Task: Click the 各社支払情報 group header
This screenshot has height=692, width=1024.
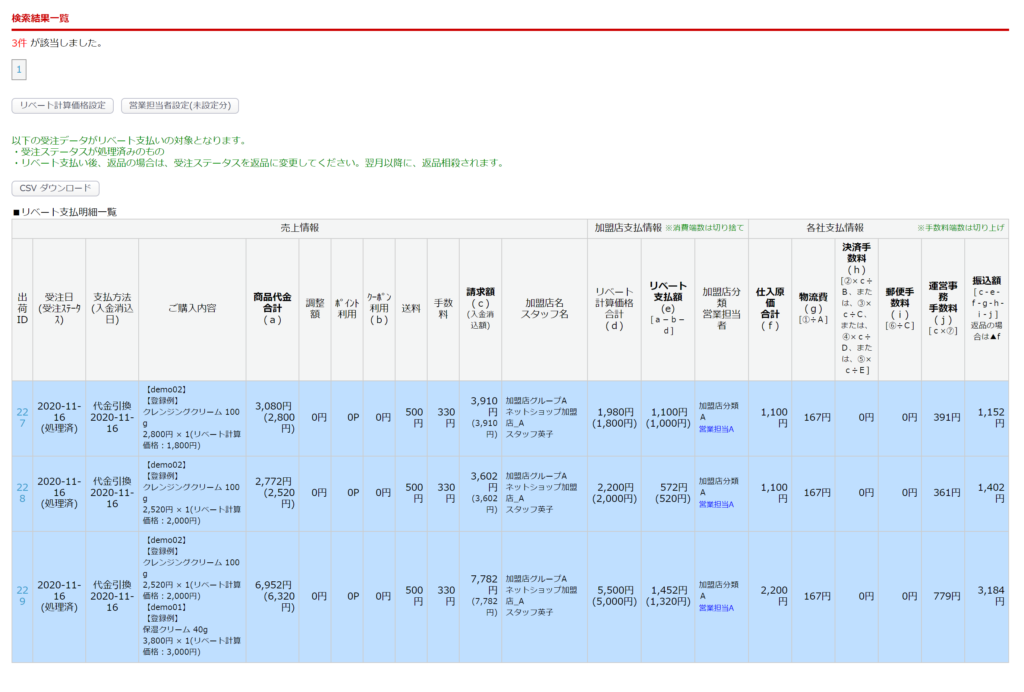Action: [x=834, y=228]
